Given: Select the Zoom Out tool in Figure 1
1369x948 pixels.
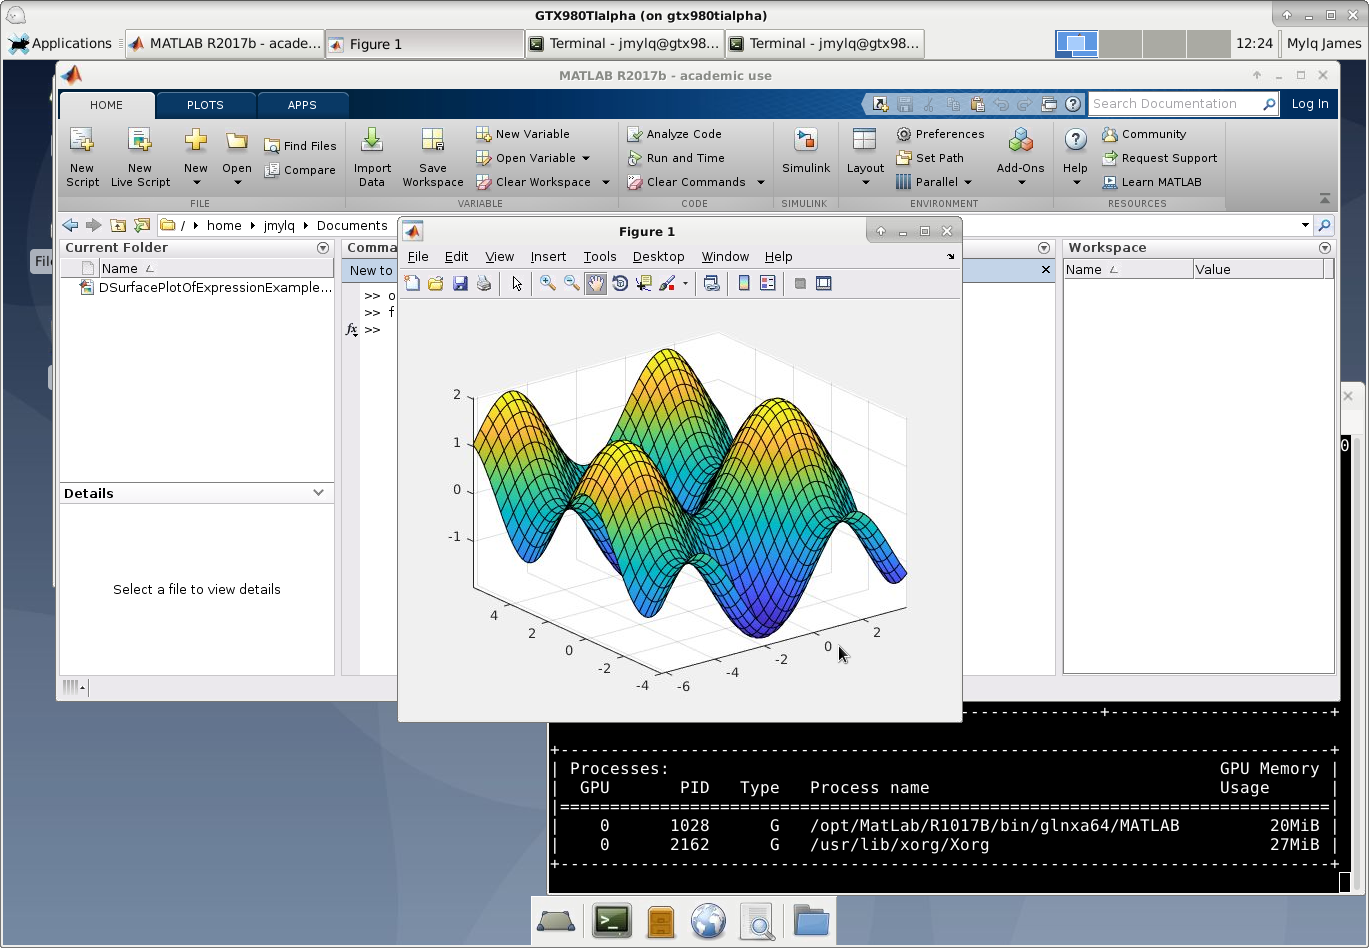Looking at the screenshot, I should 571,284.
